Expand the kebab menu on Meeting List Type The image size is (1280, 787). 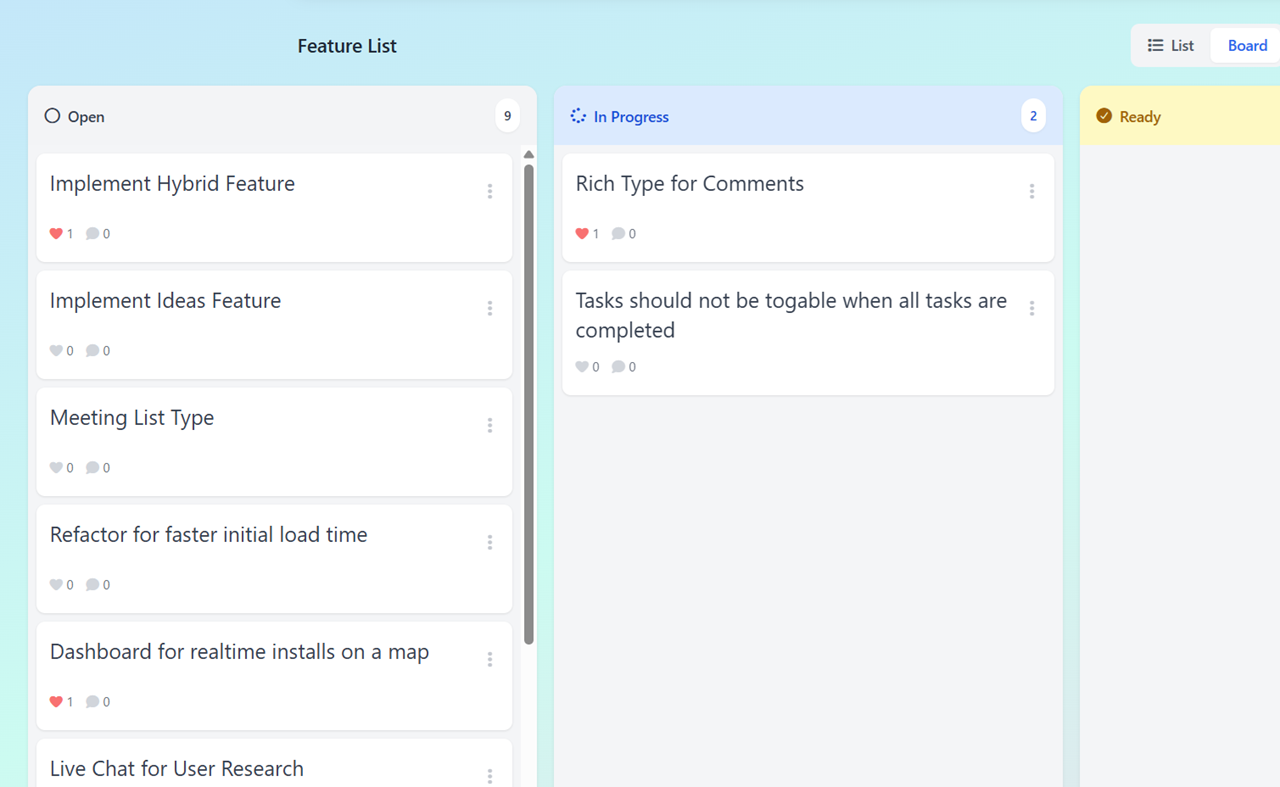[x=490, y=425]
